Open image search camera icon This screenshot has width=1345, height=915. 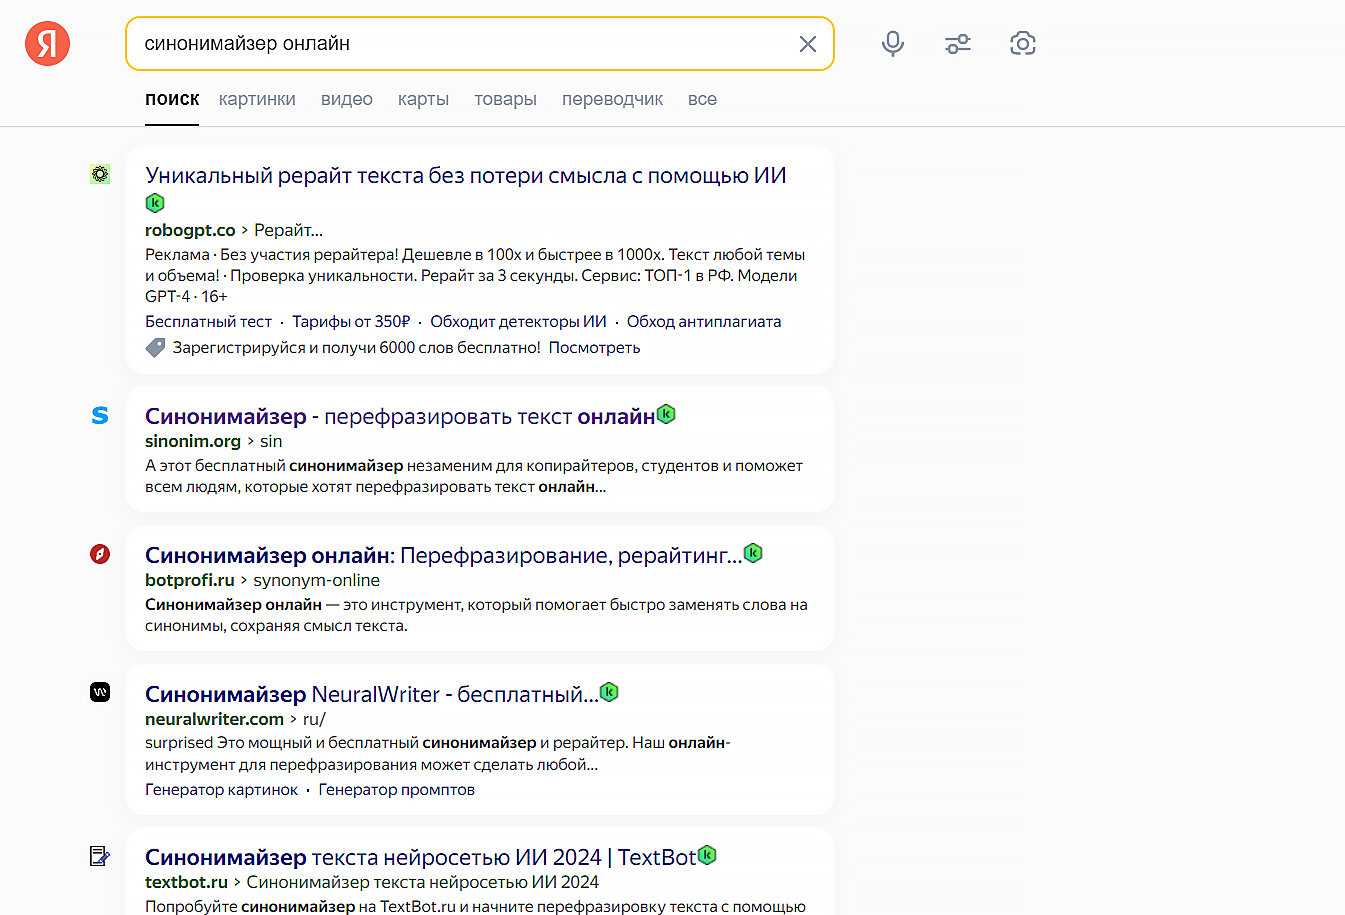click(1023, 44)
